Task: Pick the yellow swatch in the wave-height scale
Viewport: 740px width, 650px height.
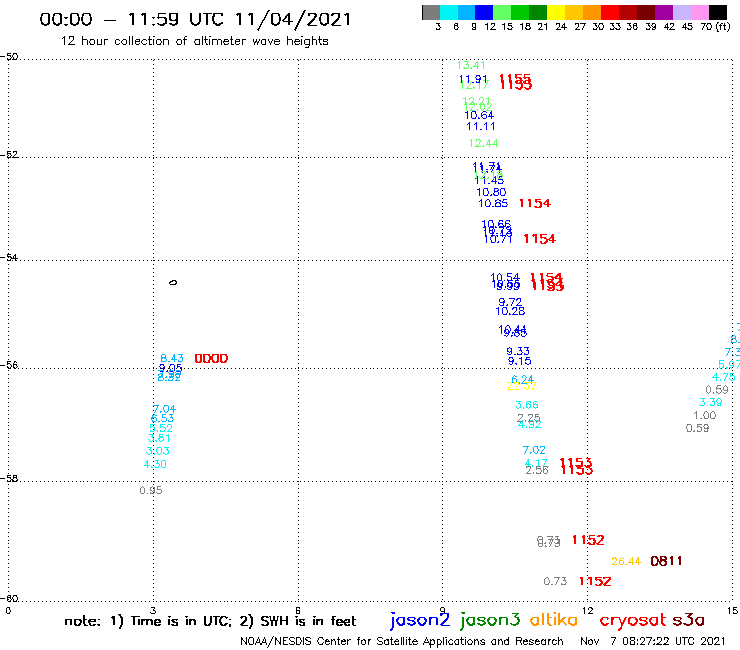Action: point(556,12)
